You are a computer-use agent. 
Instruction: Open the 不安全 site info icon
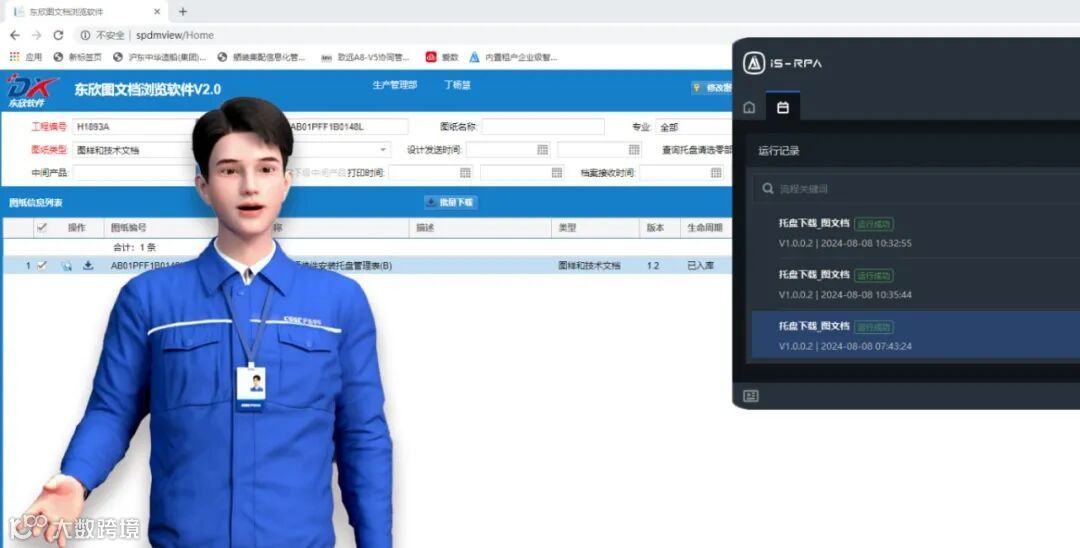85,35
